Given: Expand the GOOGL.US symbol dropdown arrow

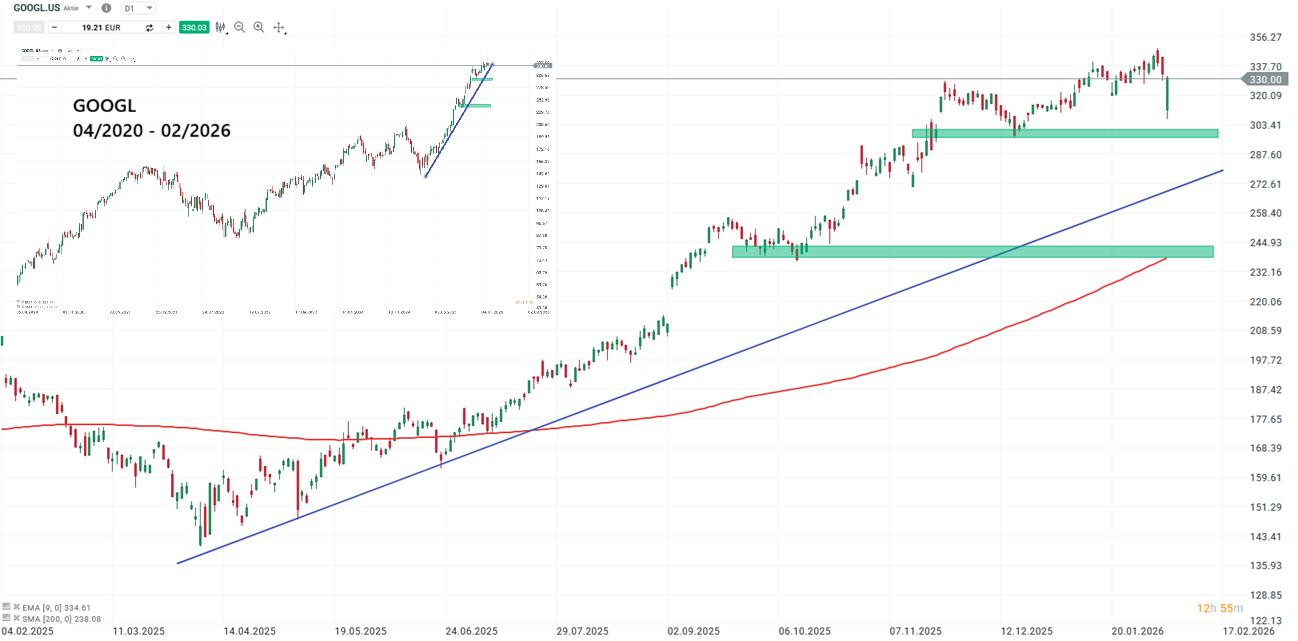Looking at the screenshot, I should pos(89,8).
